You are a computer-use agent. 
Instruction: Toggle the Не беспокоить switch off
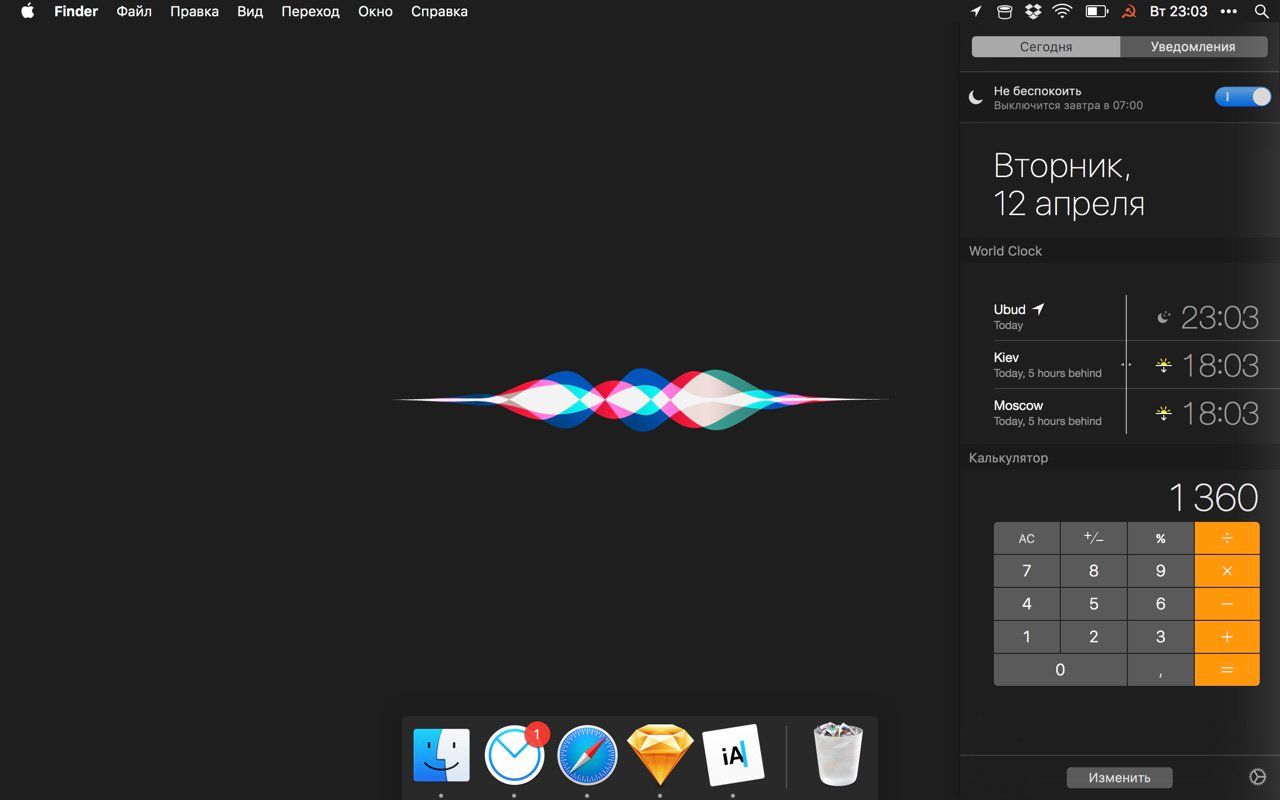coord(1242,97)
